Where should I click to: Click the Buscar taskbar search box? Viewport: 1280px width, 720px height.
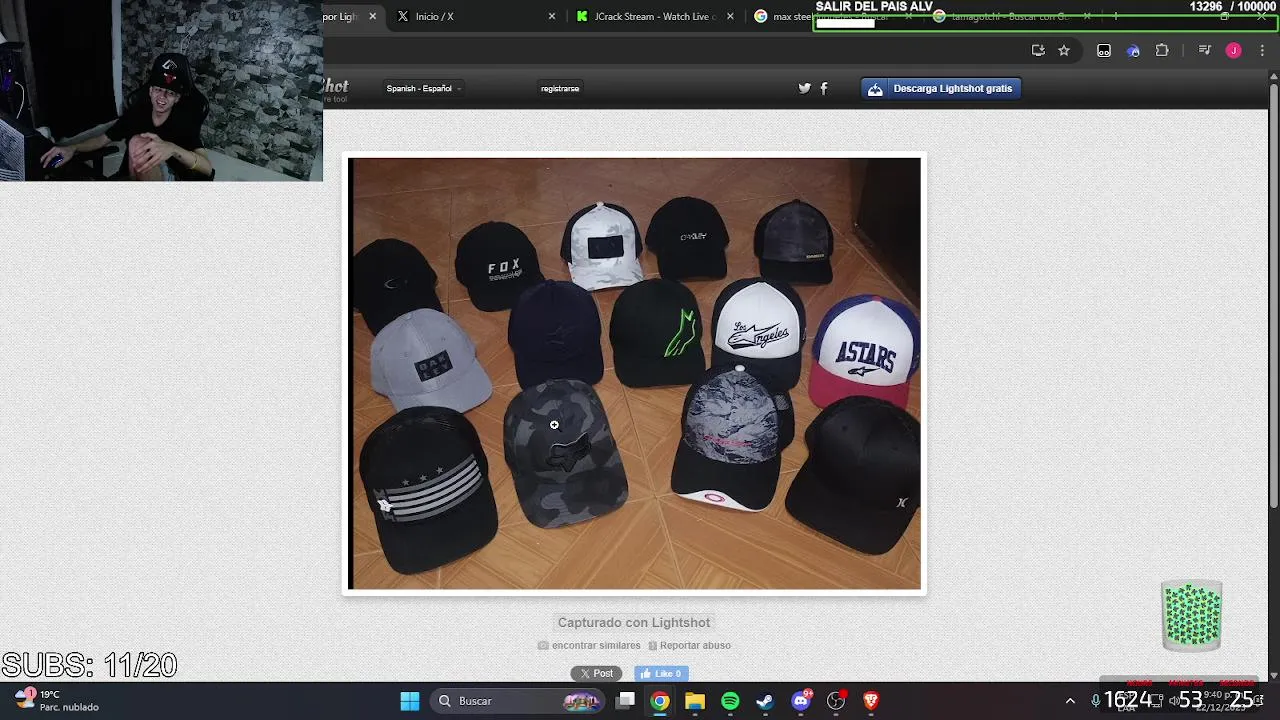click(x=519, y=701)
